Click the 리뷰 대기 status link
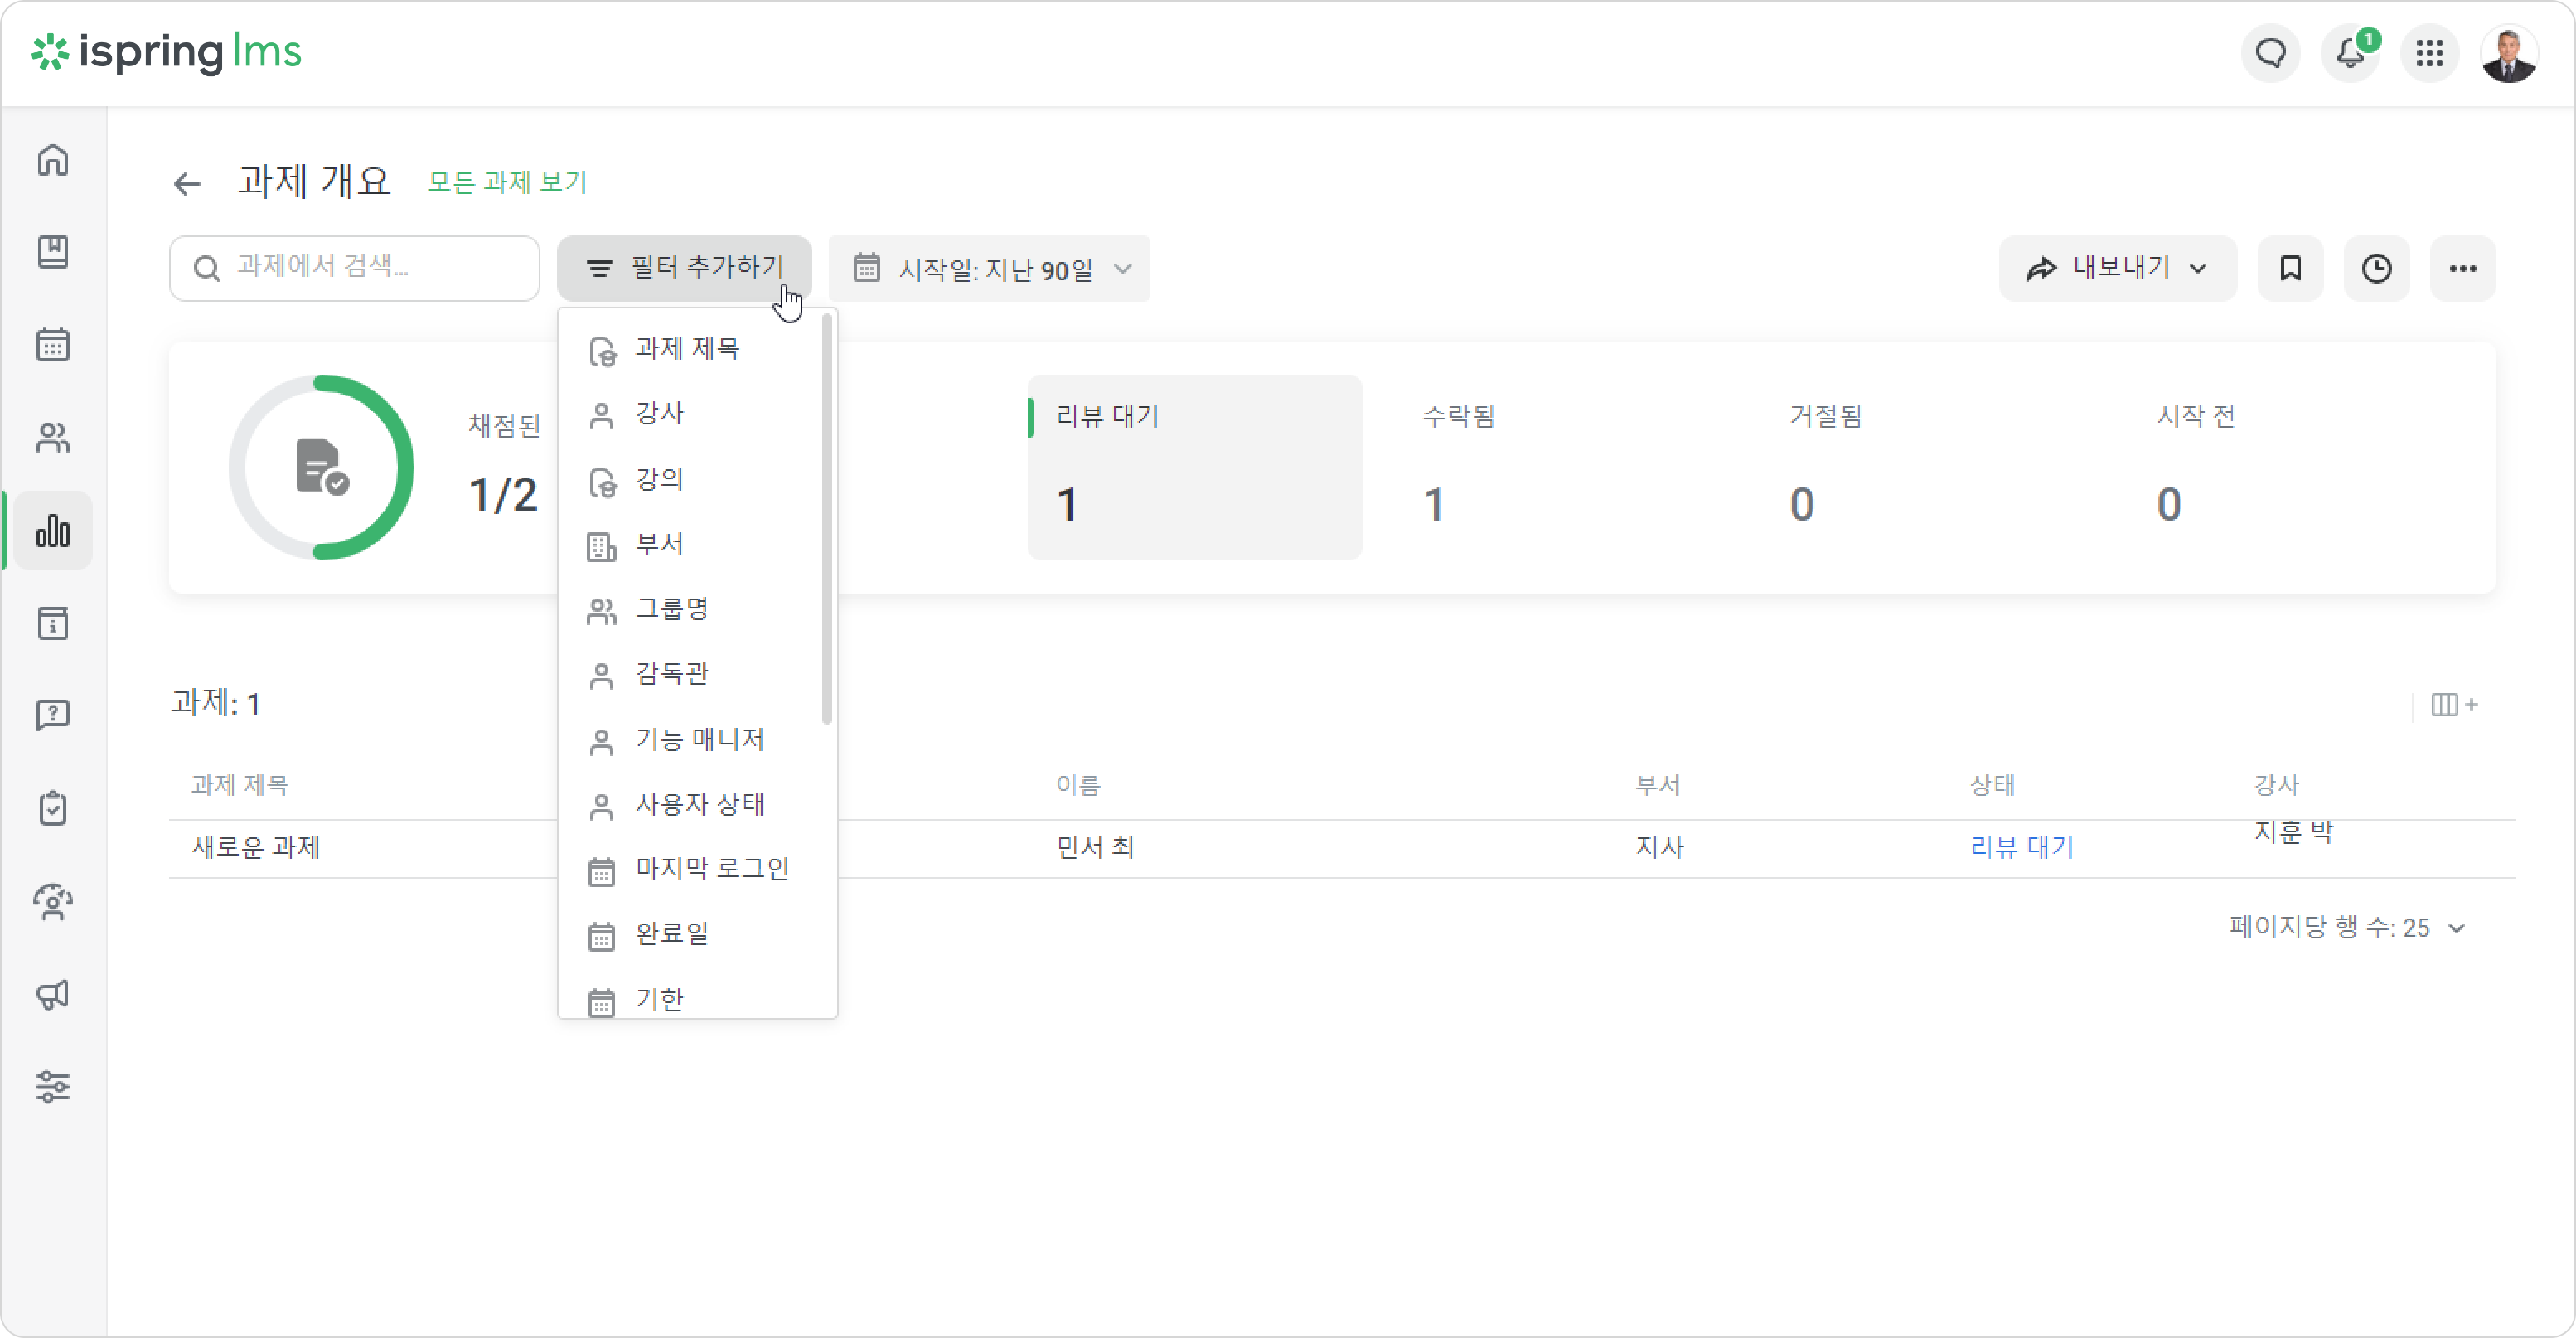Screen dimensions: 2576x1338 [2021, 847]
